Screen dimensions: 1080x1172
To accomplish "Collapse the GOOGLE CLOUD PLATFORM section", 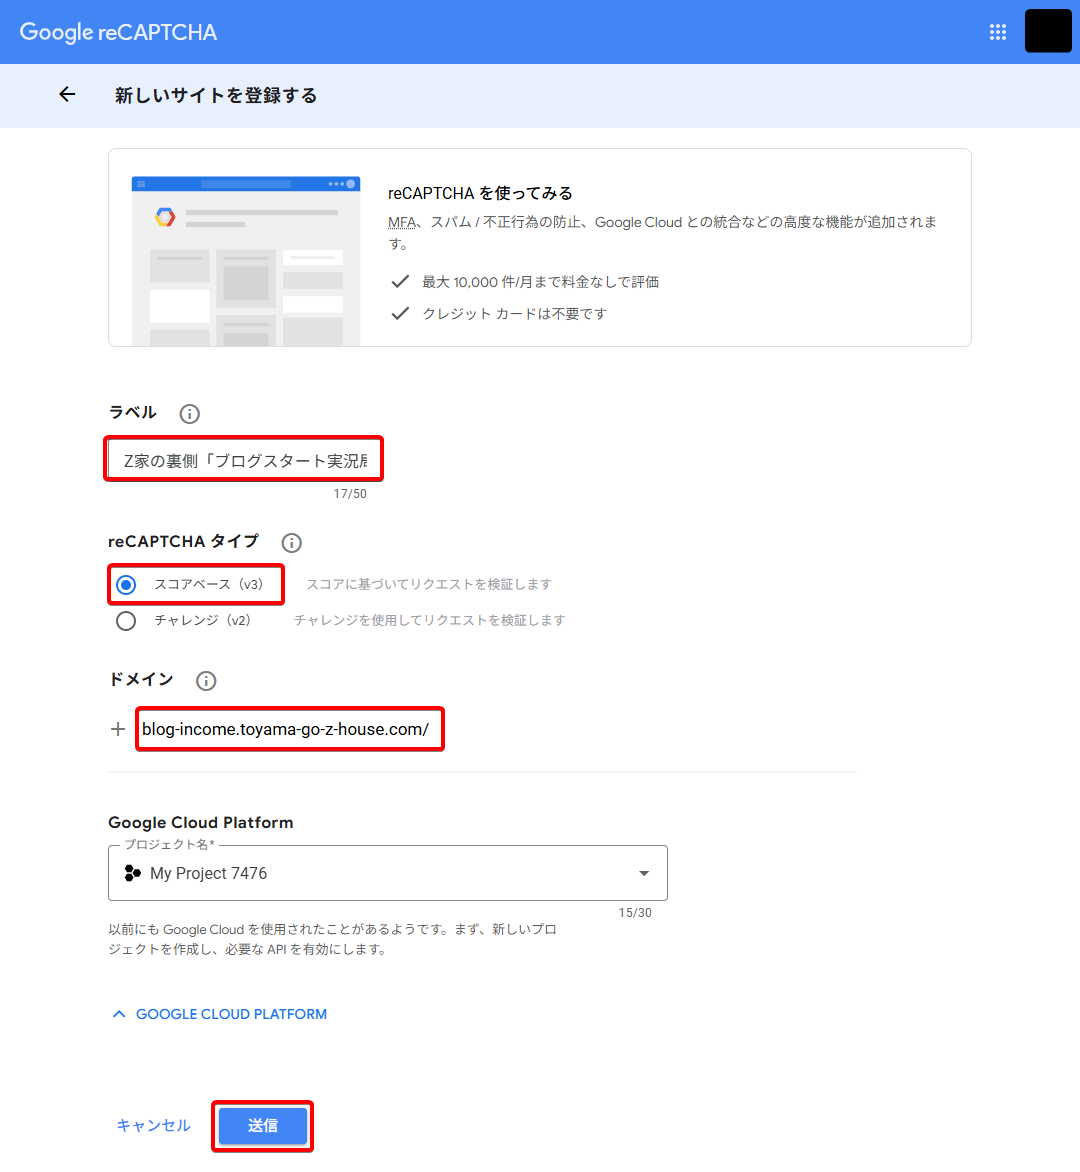I will pos(219,1014).
